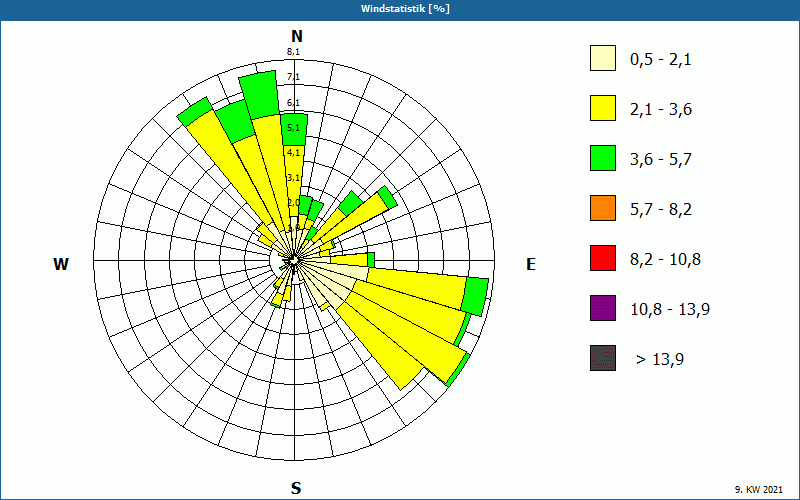Click the '> 13,9' legend text

pyautogui.click(x=660, y=360)
